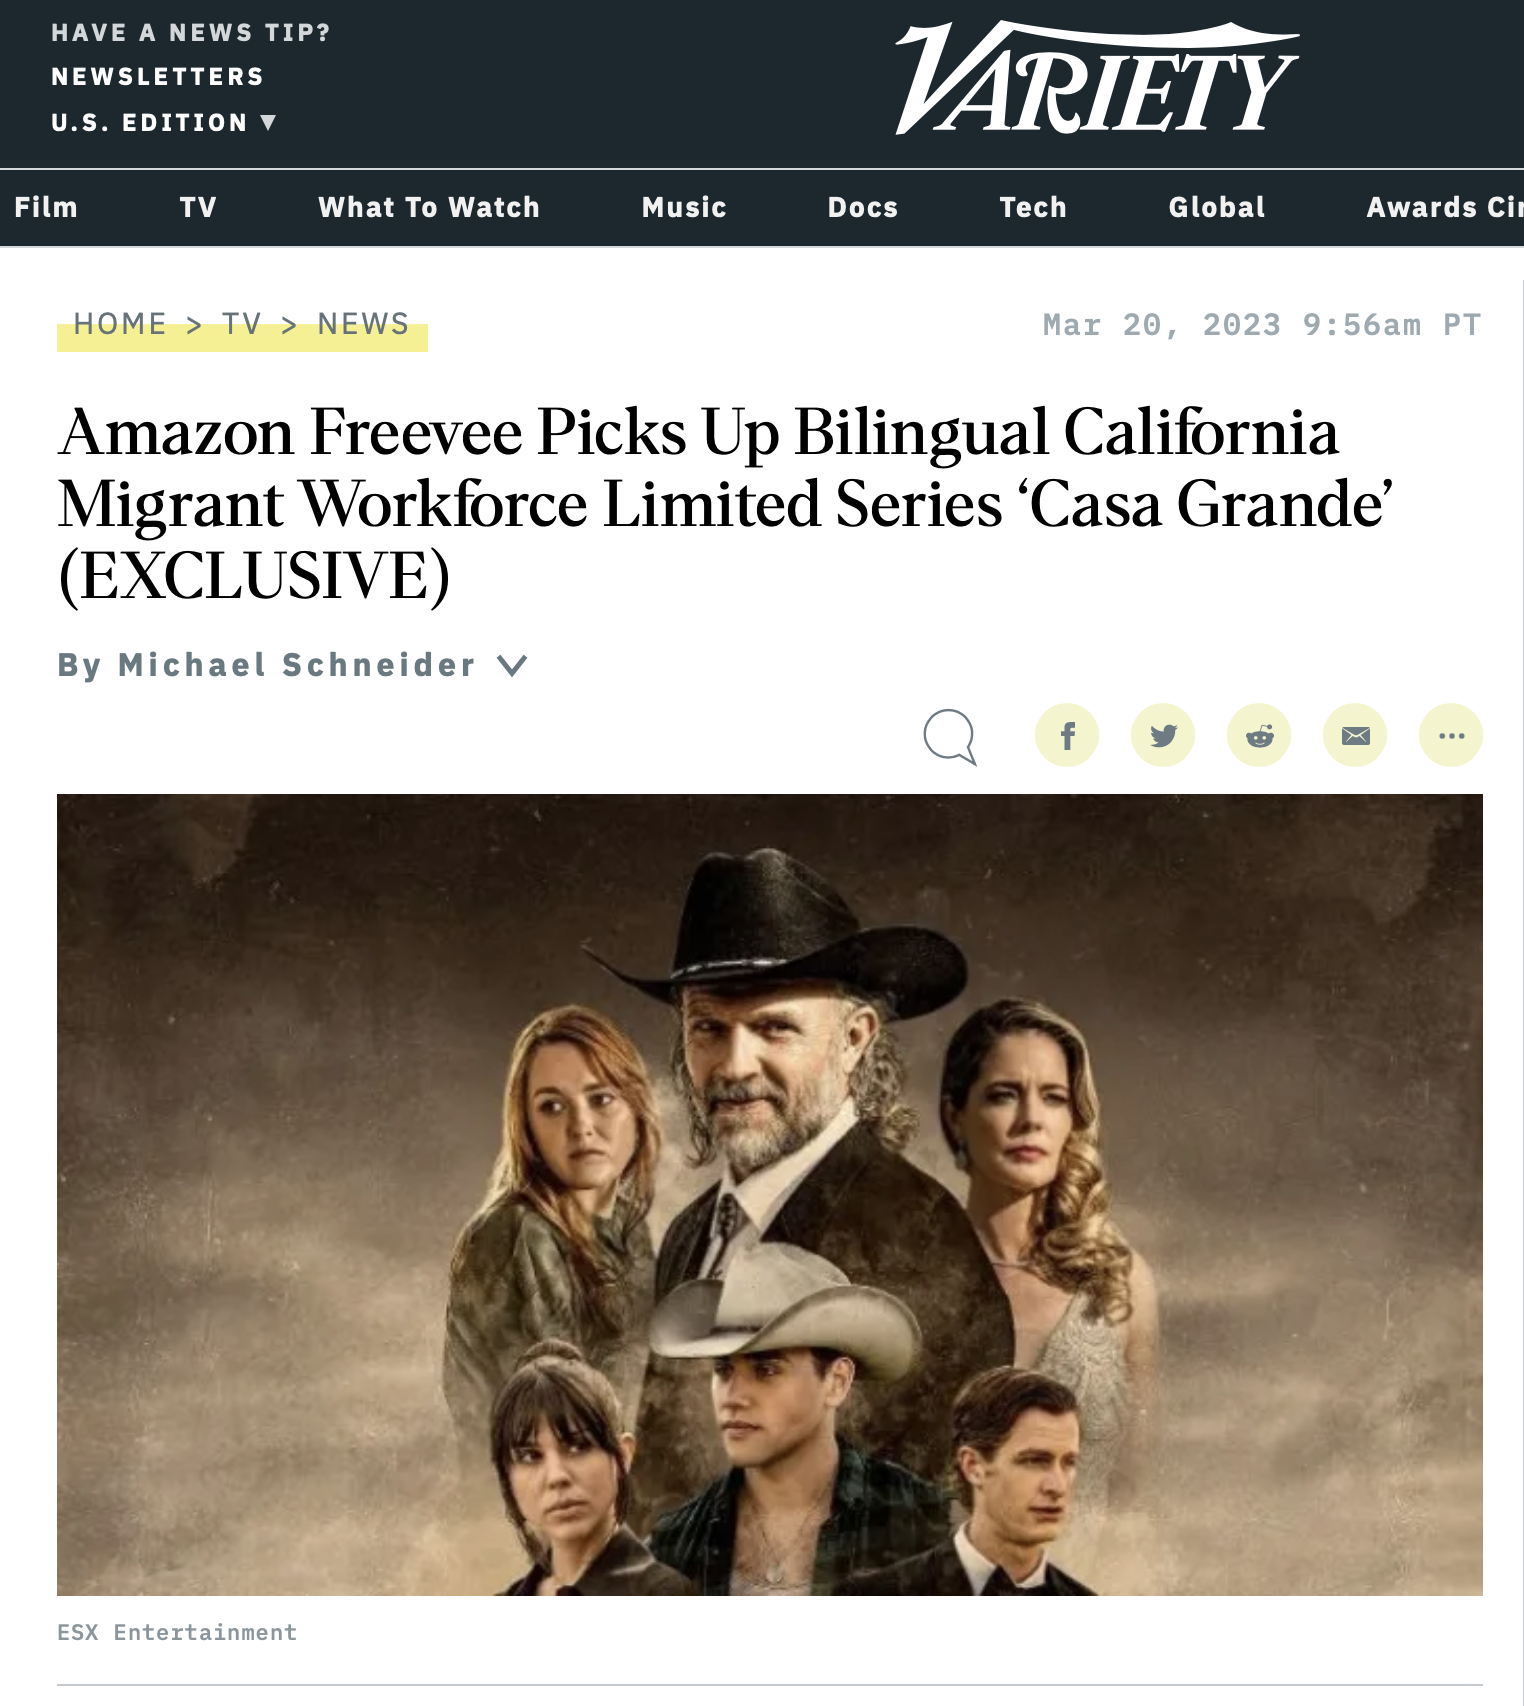Share article via email icon
Image resolution: width=1524 pixels, height=1706 pixels.
click(x=1355, y=736)
